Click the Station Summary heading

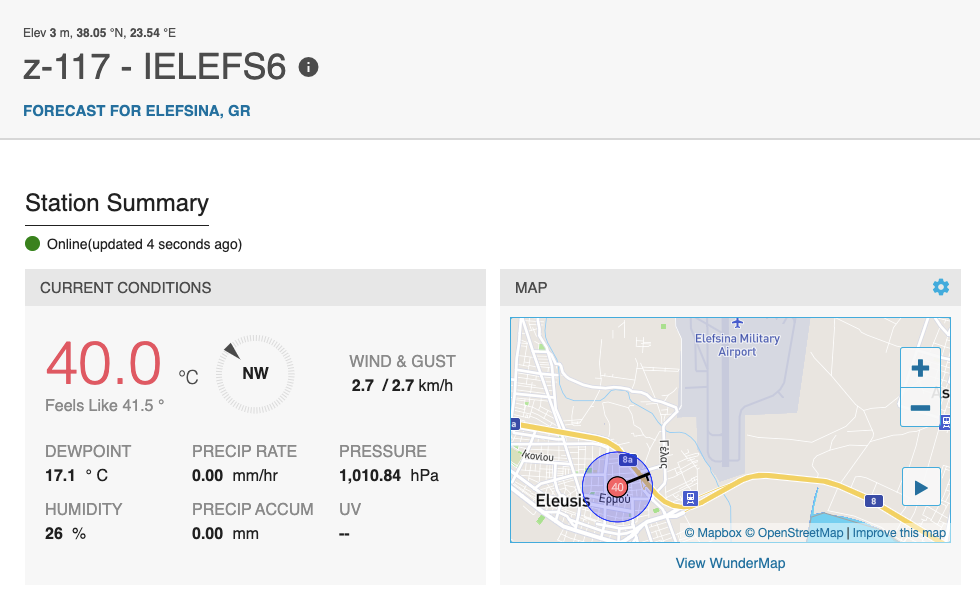click(x=117, y=203)
